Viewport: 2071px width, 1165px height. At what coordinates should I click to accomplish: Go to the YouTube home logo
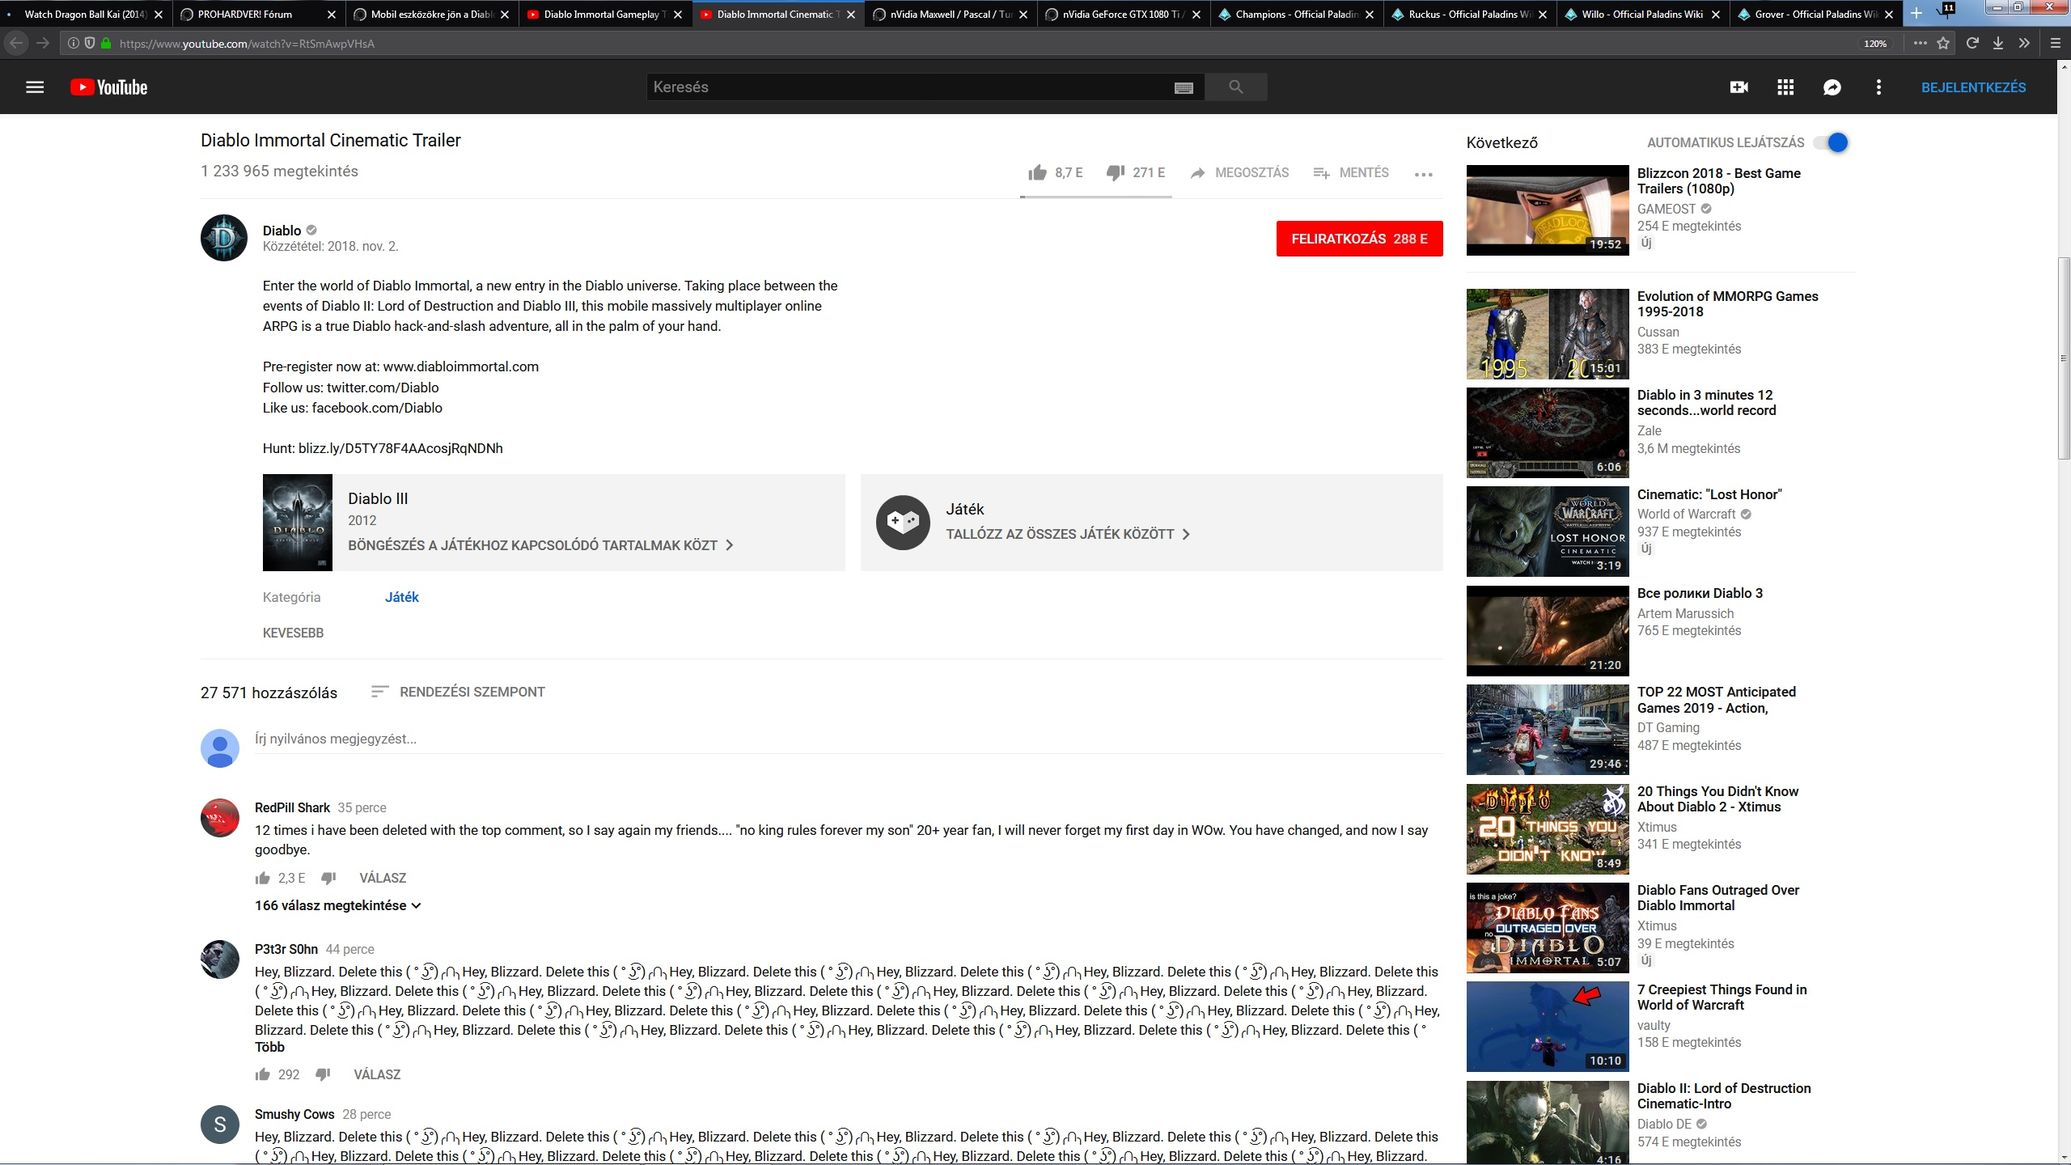coord(109,87)
